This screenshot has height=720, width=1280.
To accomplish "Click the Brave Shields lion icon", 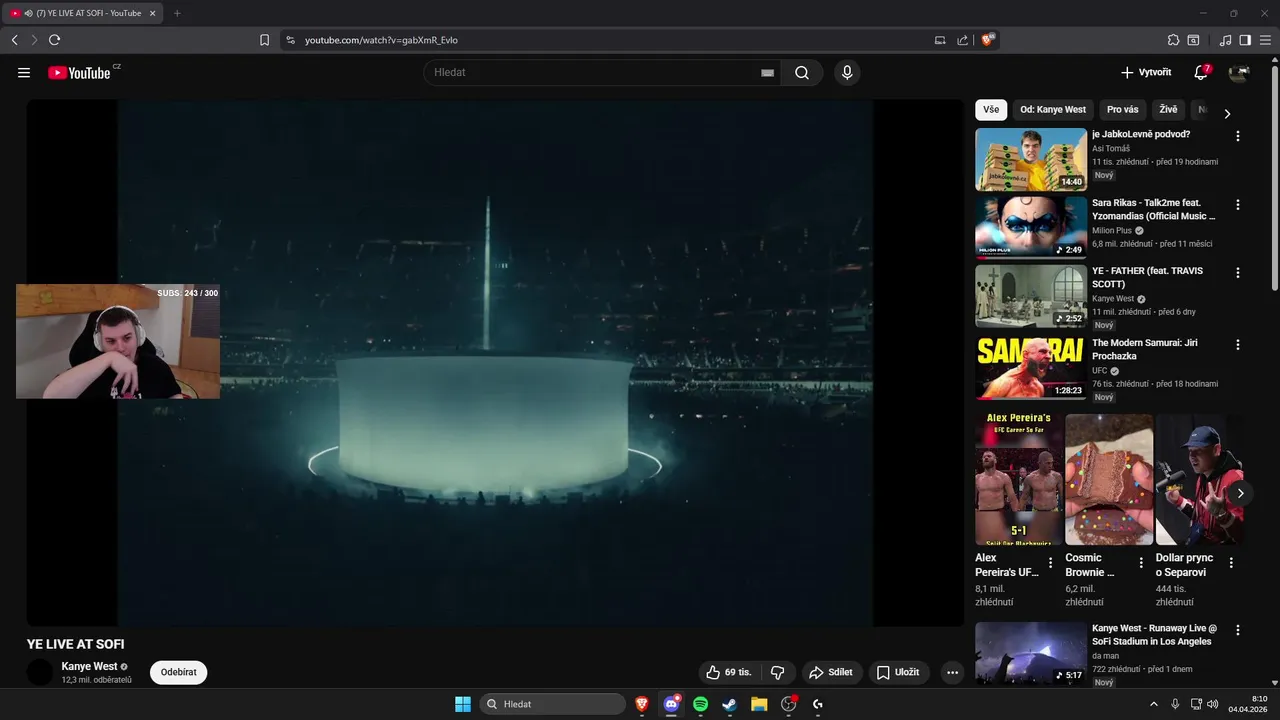I will tap(987, 40).
